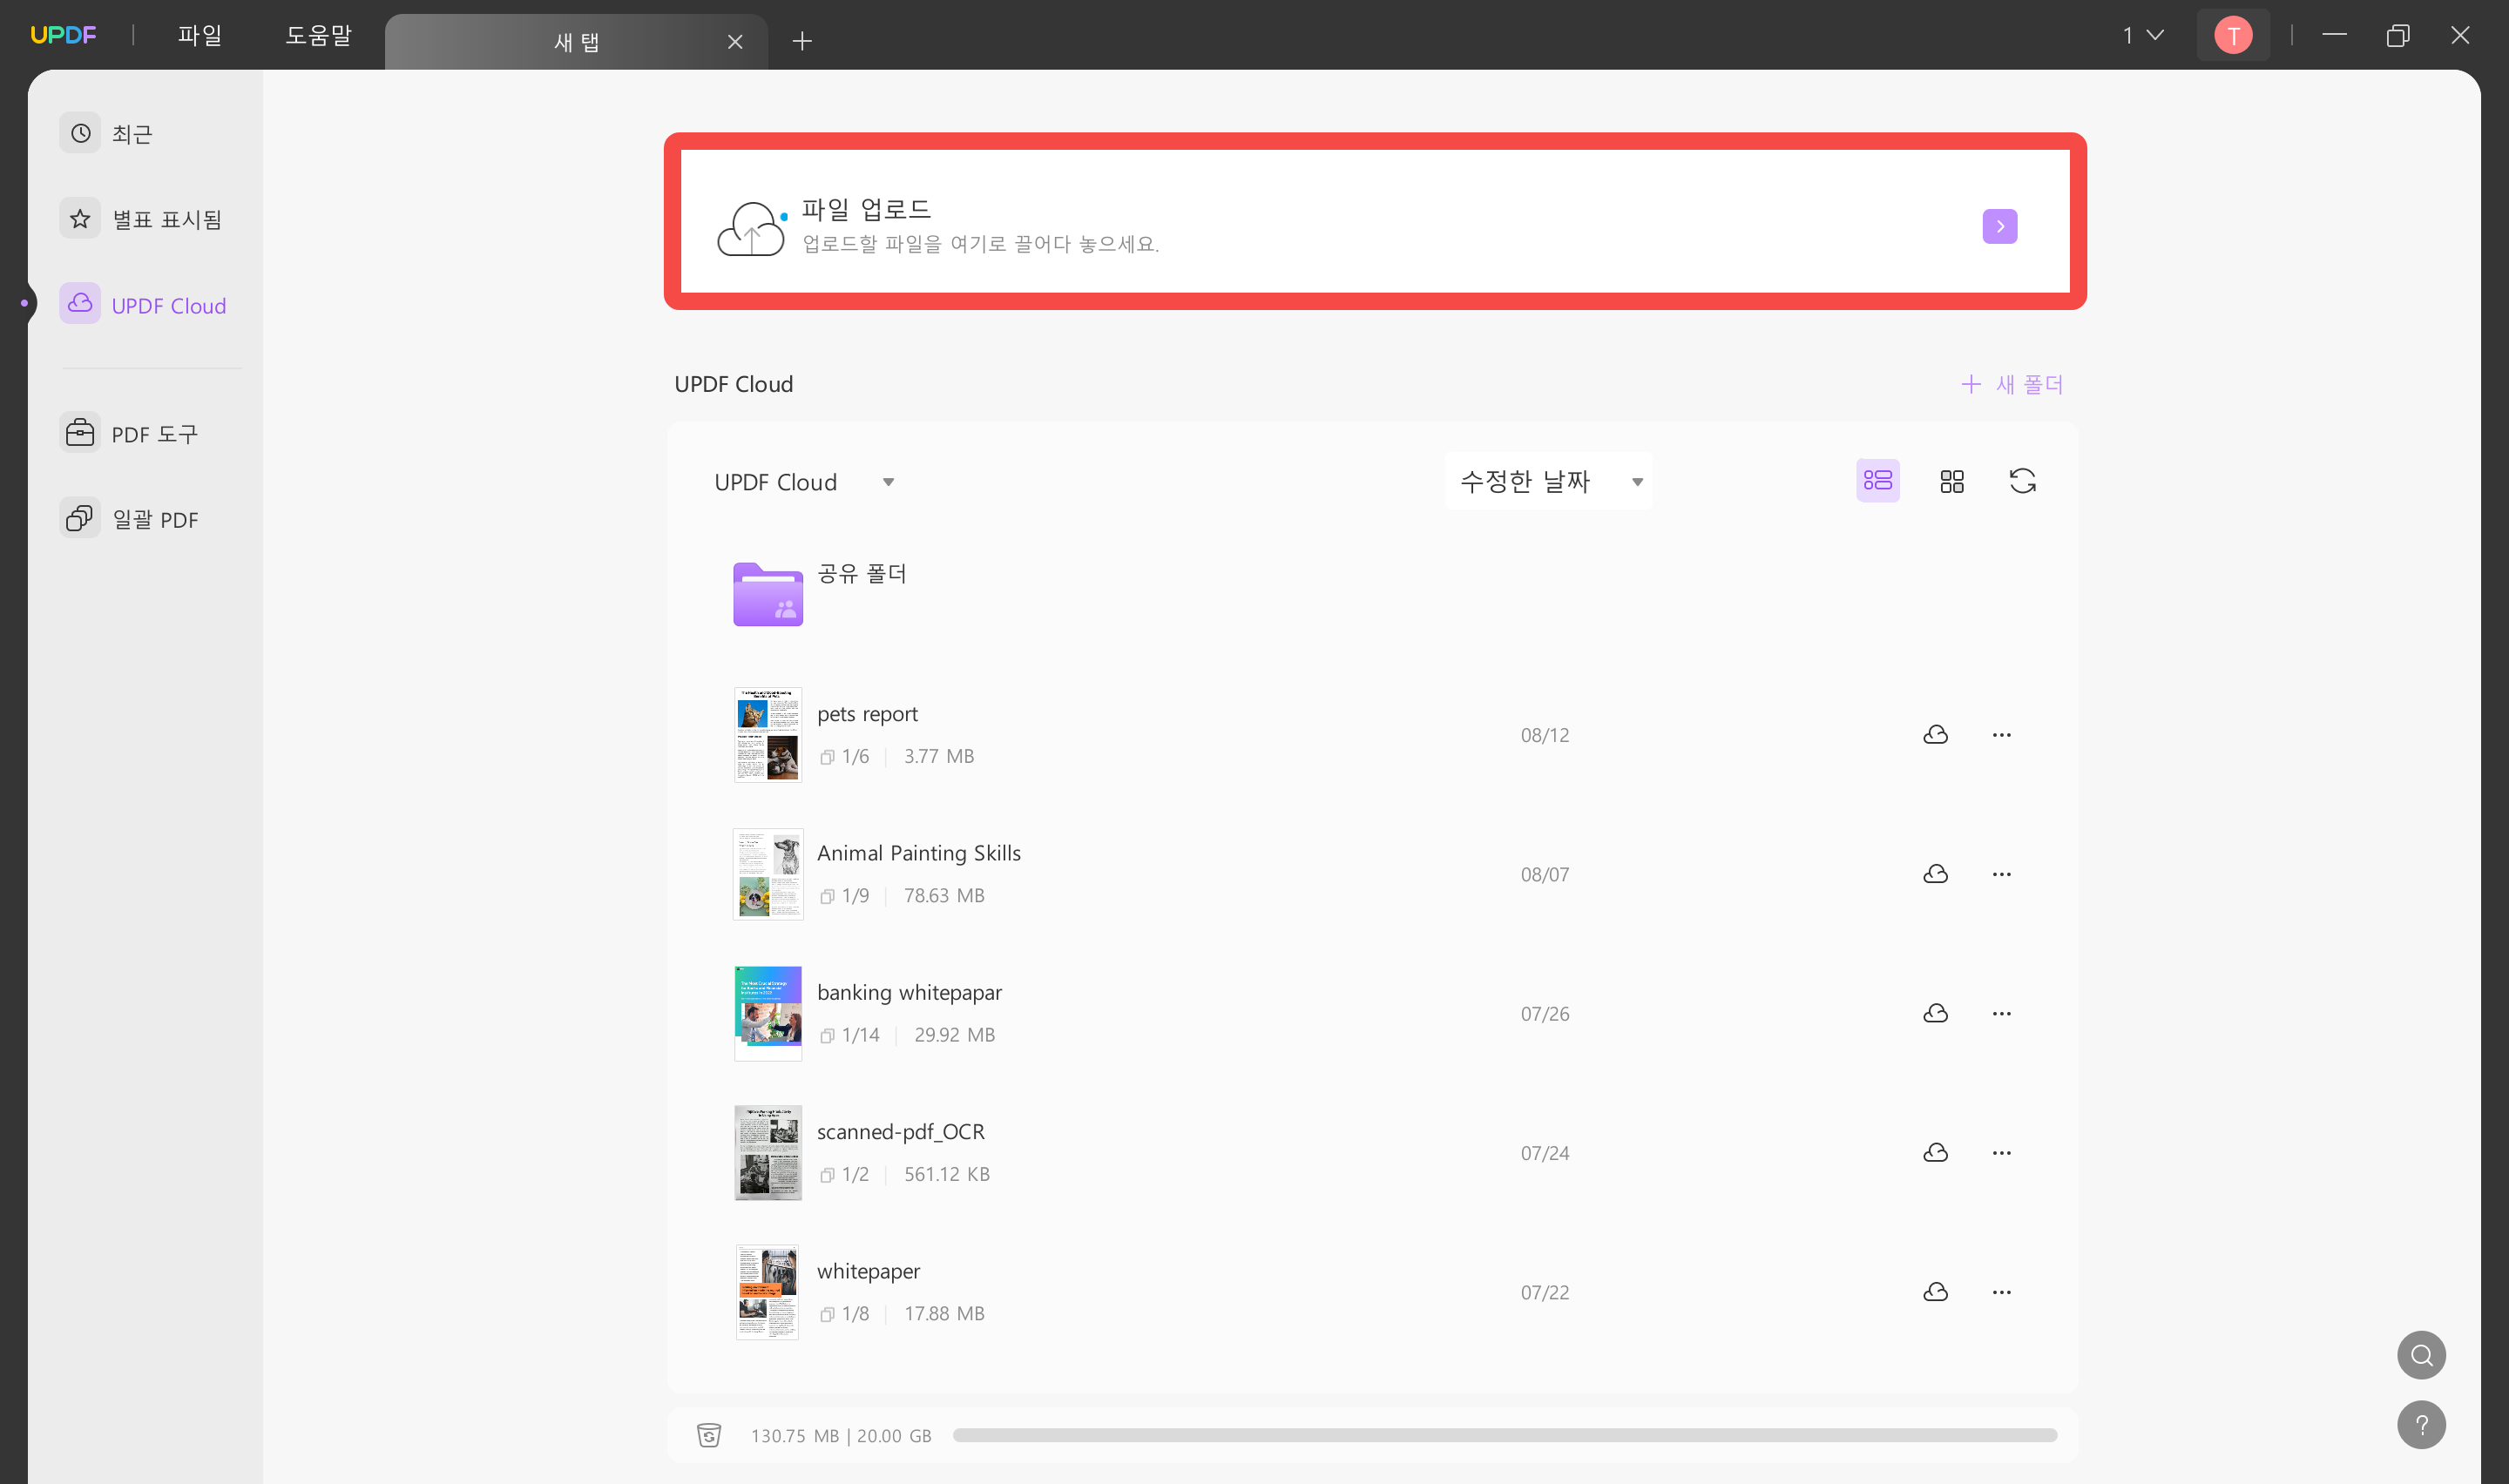This screenshot has height=1484, width=2509.
Task: Select UPDF Cloud in the sidebar
Action: coord(143,305)
